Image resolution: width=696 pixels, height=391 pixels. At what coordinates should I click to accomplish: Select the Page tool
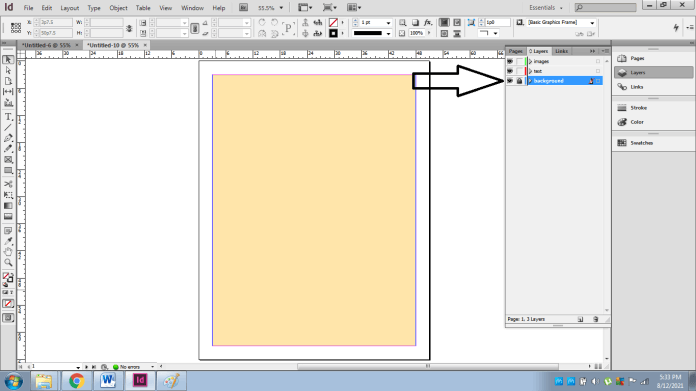[8, 82]
